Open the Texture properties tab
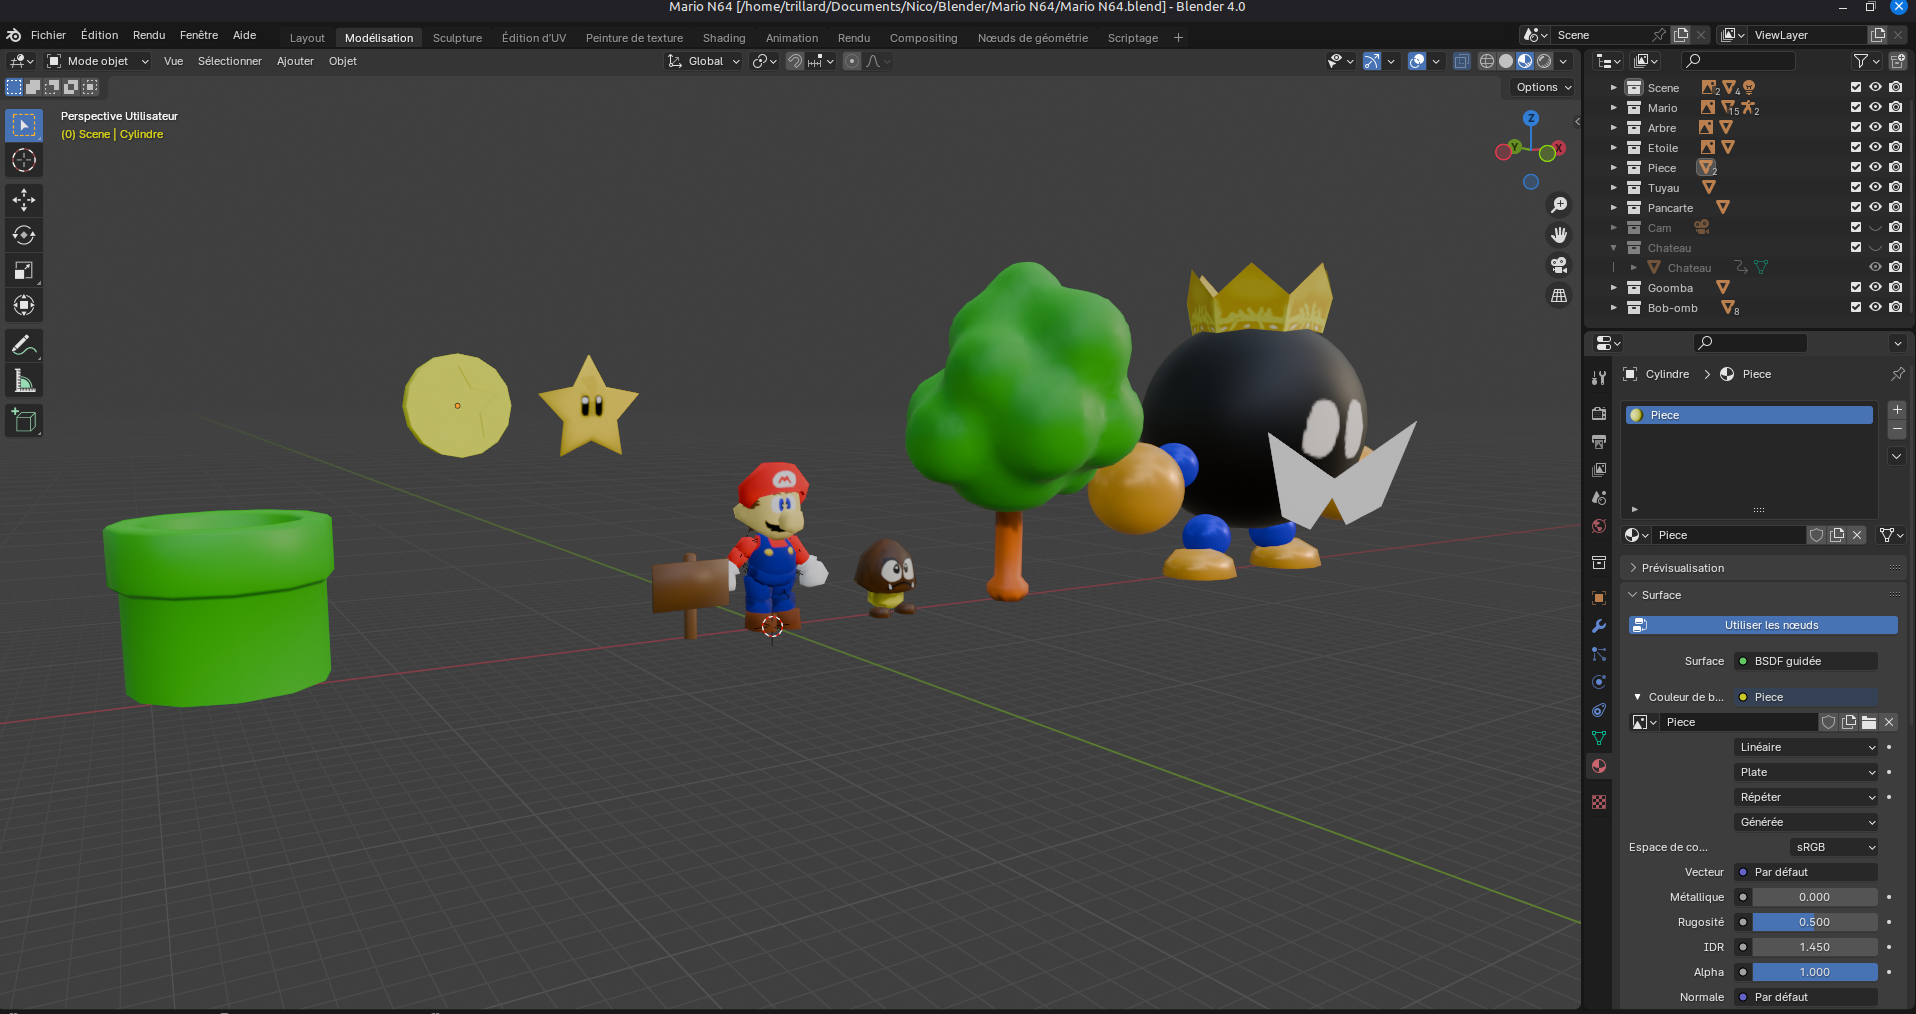The height and width of the screenshot is (1014, 1916). click(1599, 802)
